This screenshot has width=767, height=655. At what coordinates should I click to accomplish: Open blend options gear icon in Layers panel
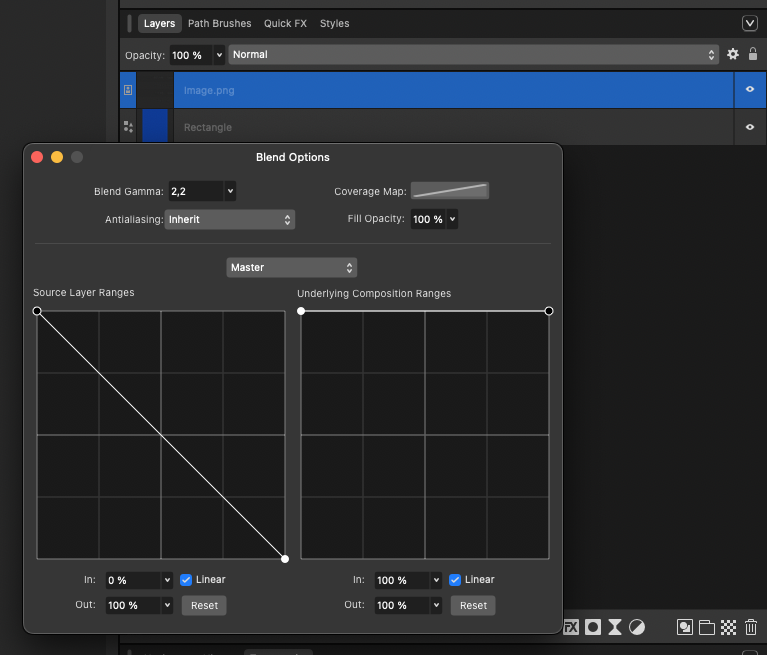click(733, 54)
